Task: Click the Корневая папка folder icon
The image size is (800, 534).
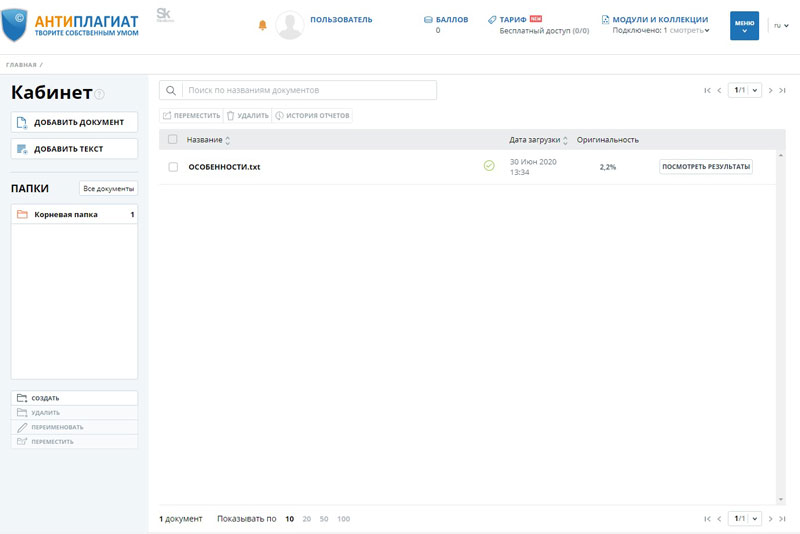Action: click(22, 214)
